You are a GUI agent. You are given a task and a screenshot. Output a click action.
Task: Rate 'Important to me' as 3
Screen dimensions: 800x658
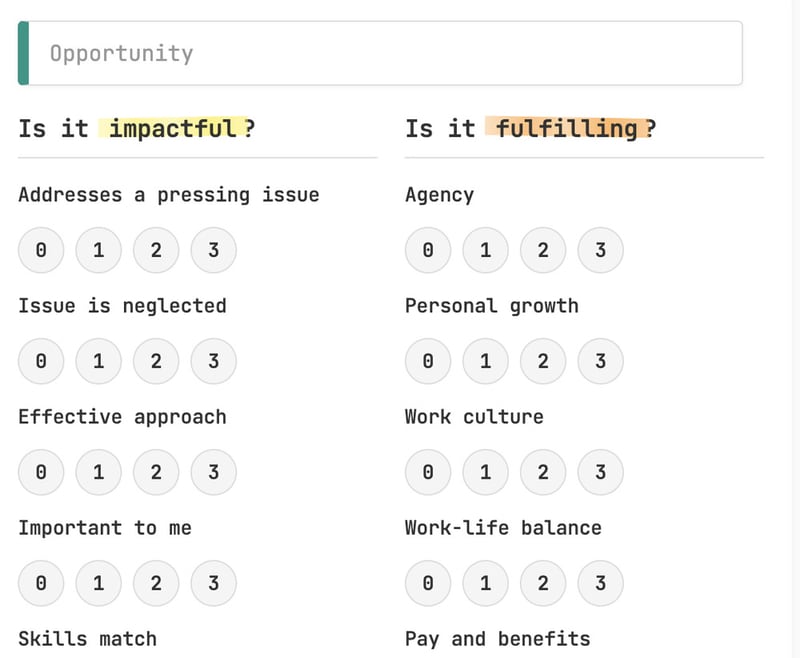point(213,583)
